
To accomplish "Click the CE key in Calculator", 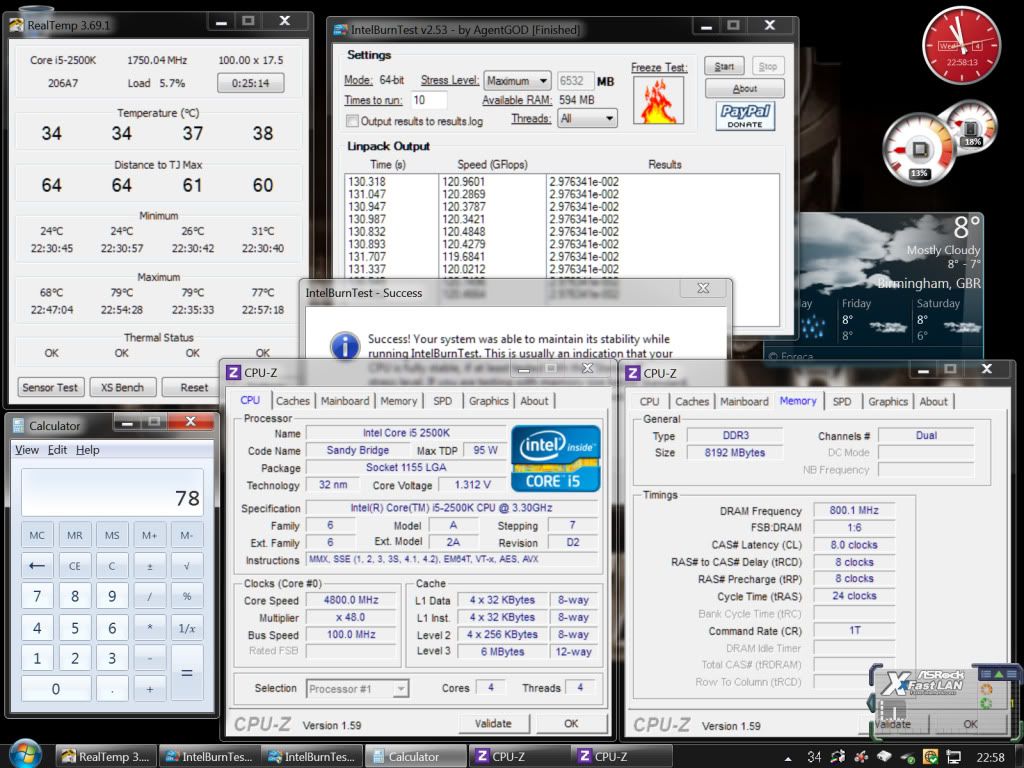I will [74, 566].
